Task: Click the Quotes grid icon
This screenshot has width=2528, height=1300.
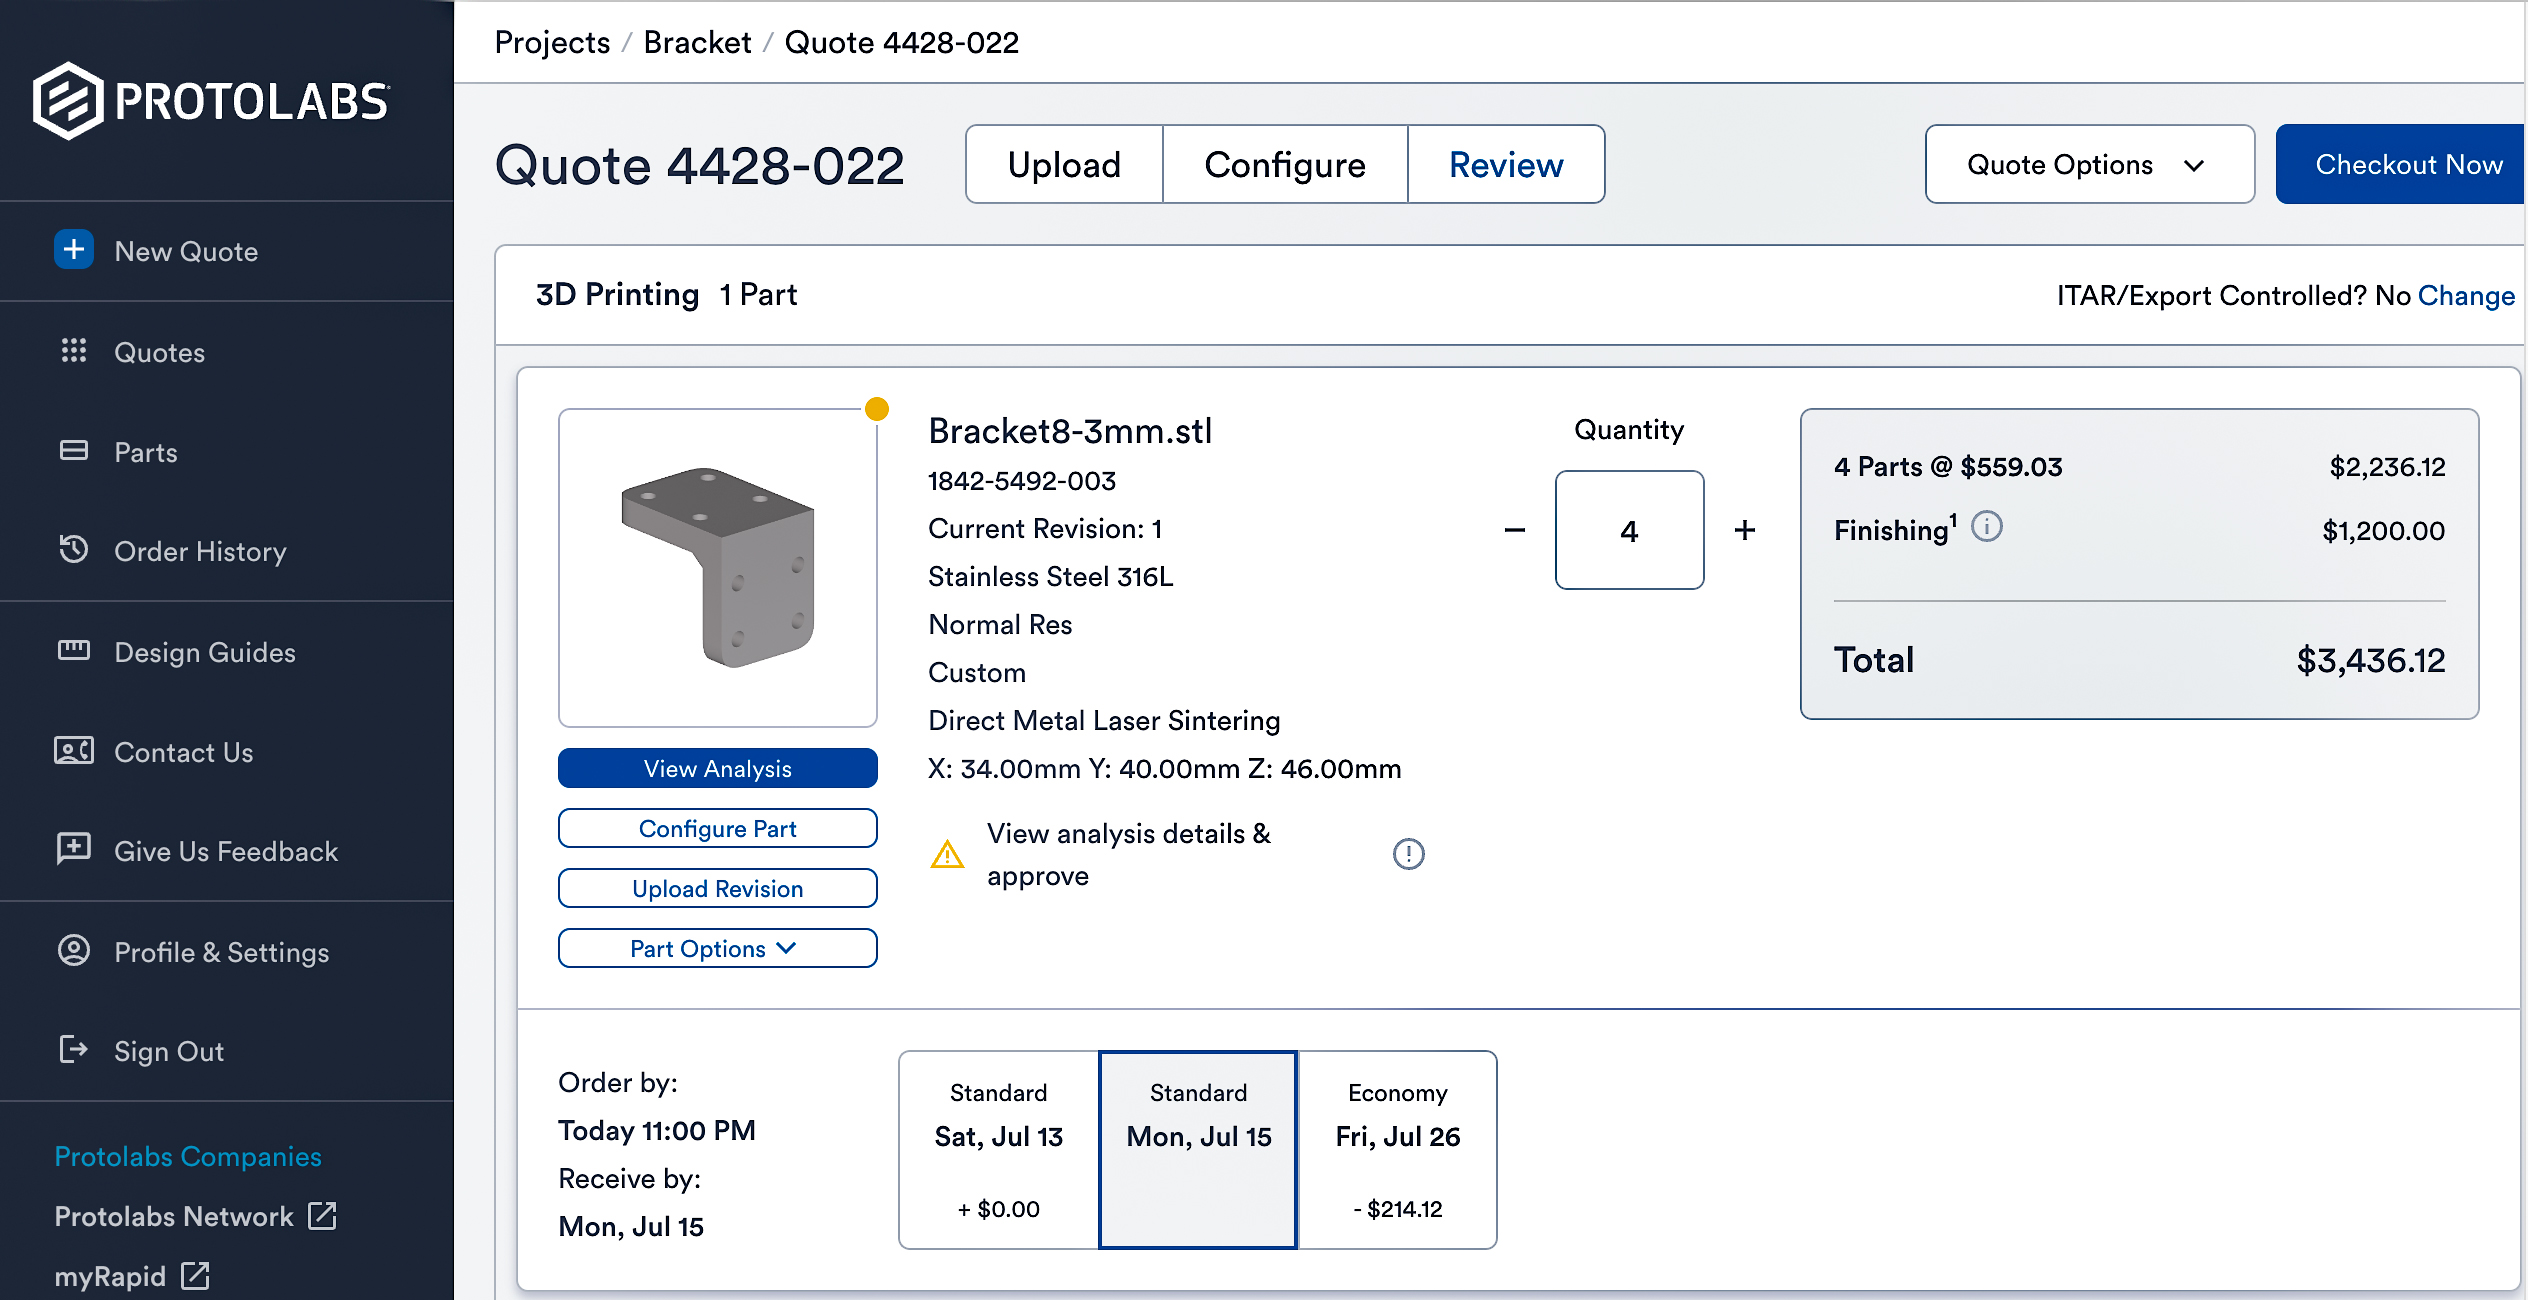Action: (x=74, y=351)
